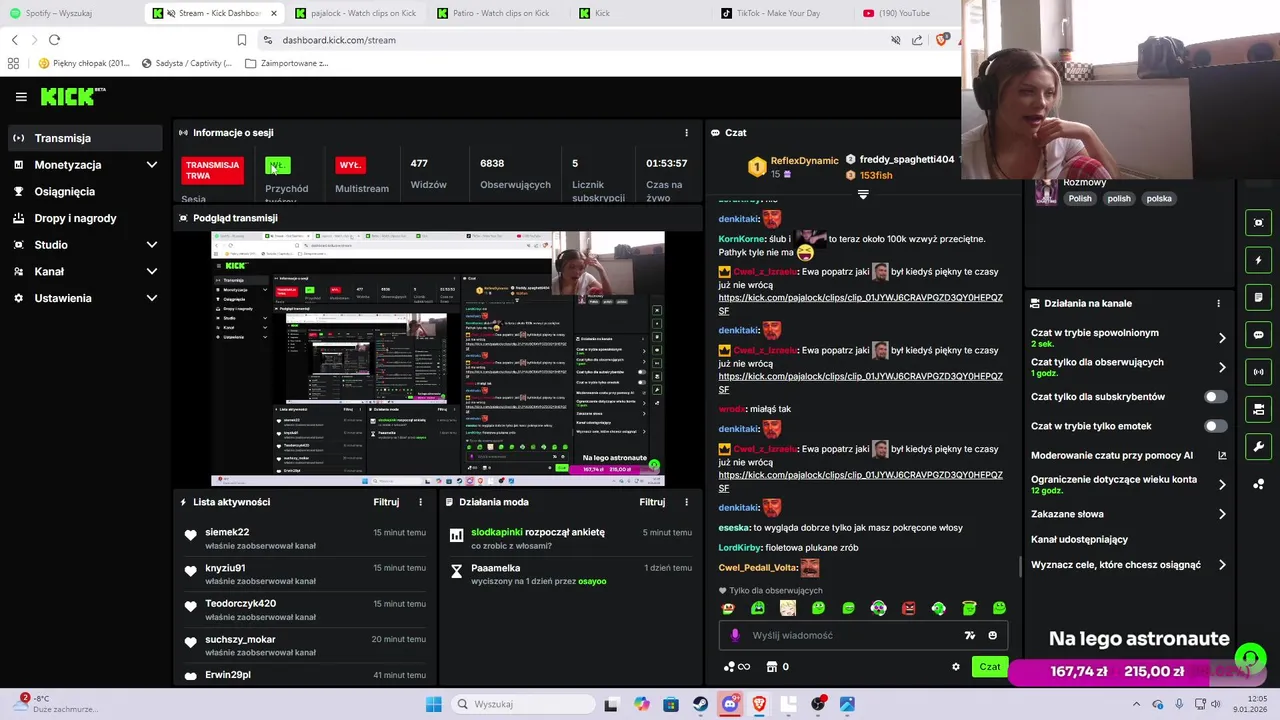1280x720 pixels.
Task: Click the stream preview panel icon in right rail
Action: 1259,223
